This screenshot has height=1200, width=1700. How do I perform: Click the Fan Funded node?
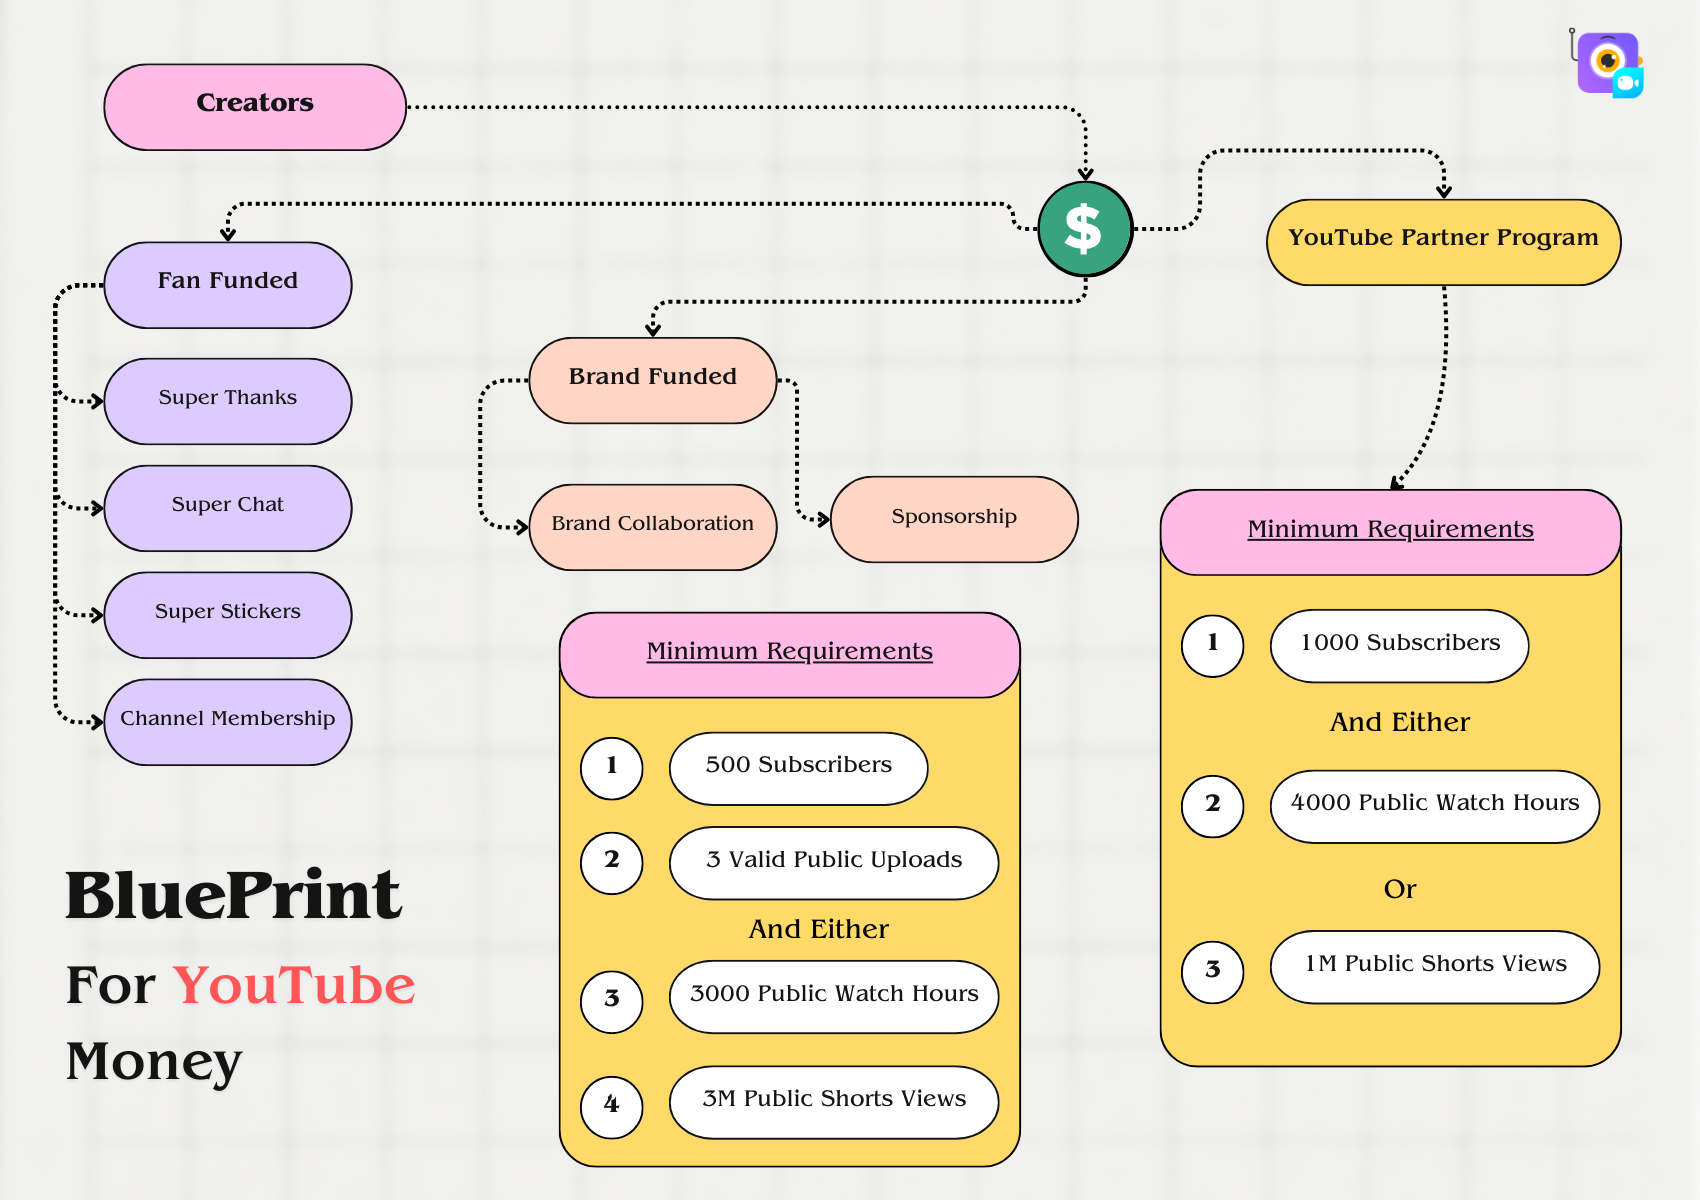coord(228,285)
